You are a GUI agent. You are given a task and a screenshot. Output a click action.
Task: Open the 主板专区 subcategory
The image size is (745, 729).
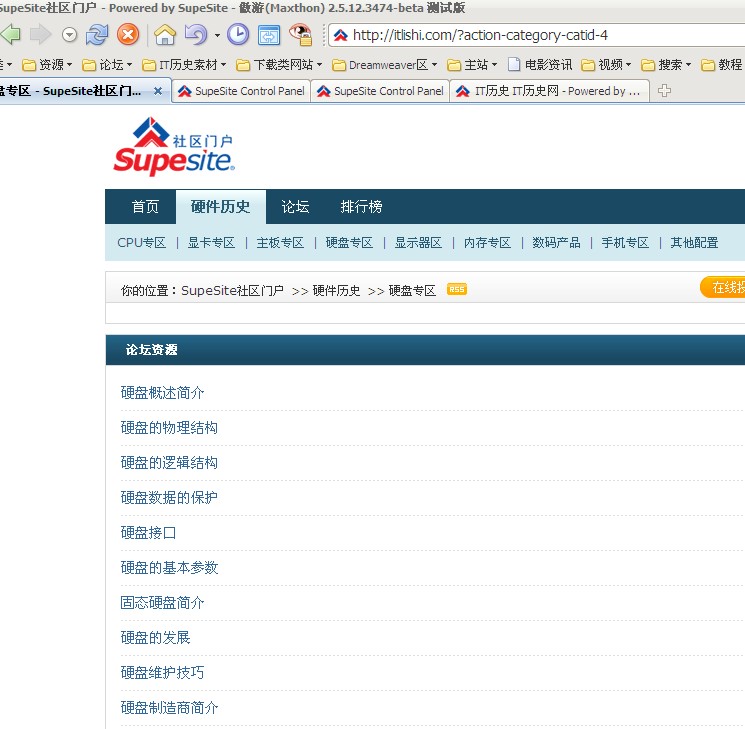coord(280,243)
